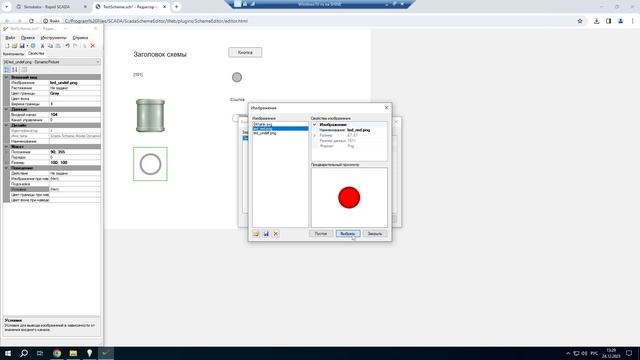Select the gray LED circle on the scheme
This screenshot has width=640, height=360.
(x=237, y=77)
